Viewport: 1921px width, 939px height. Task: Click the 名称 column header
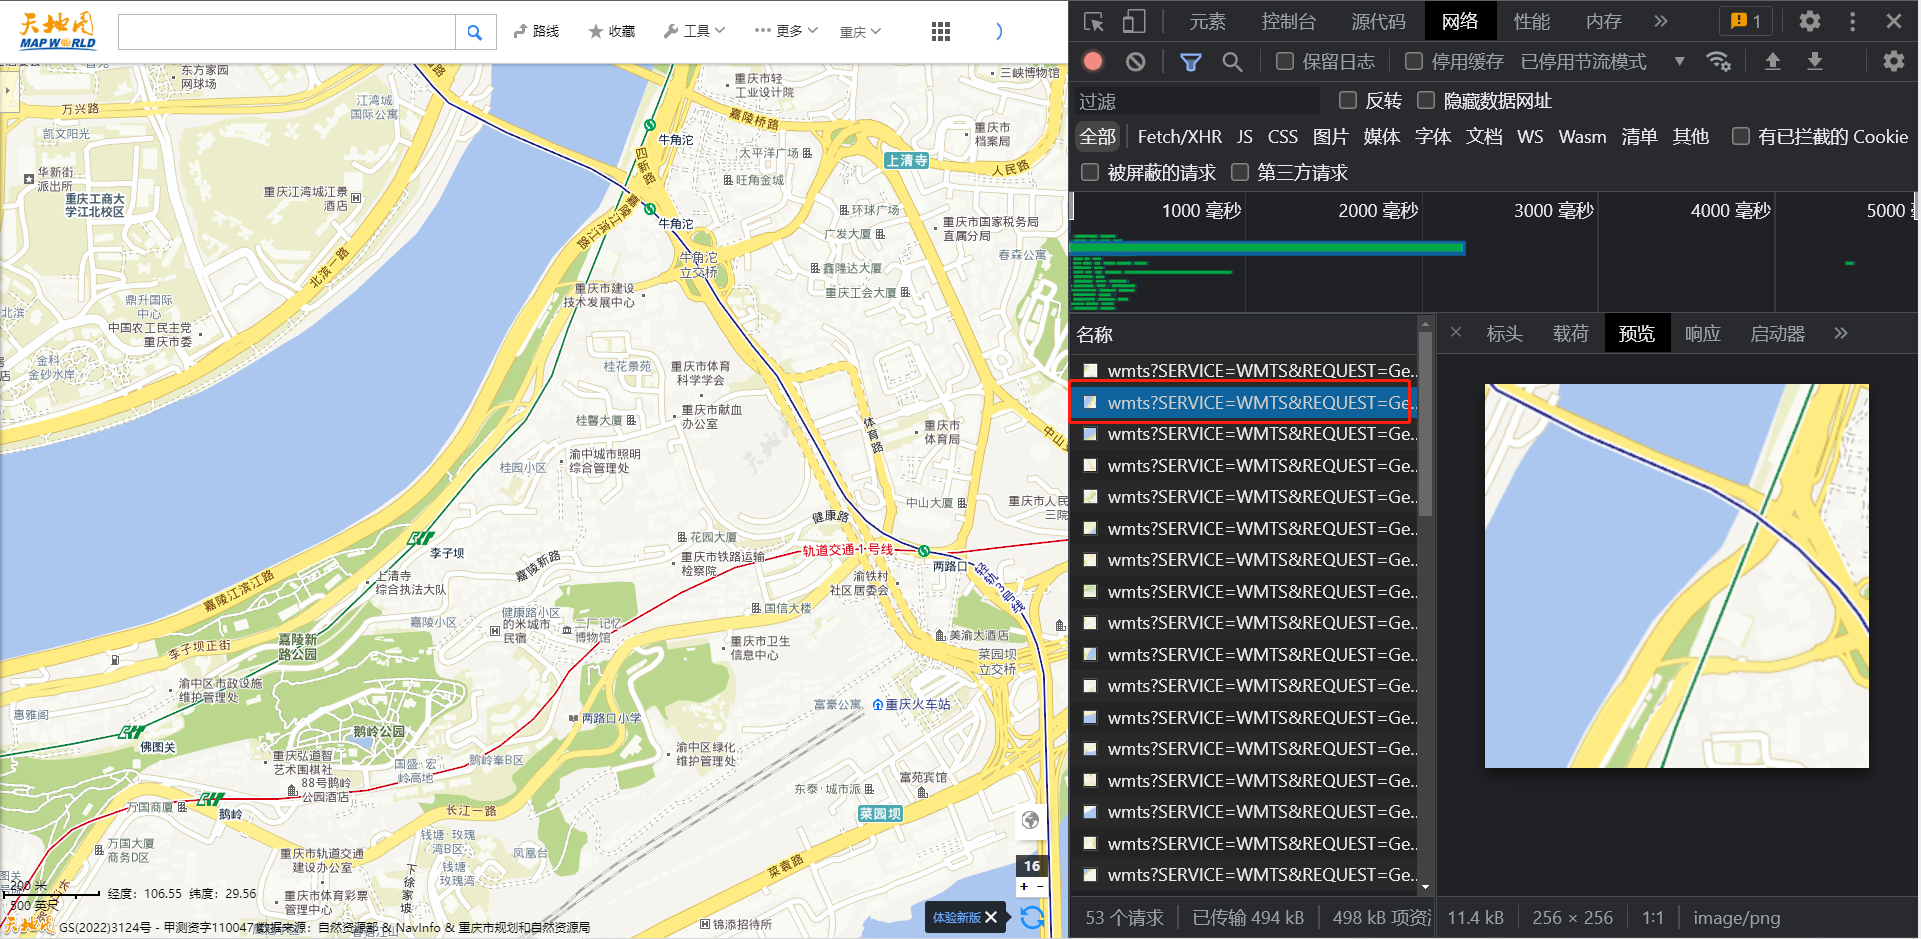point(1245,334)
